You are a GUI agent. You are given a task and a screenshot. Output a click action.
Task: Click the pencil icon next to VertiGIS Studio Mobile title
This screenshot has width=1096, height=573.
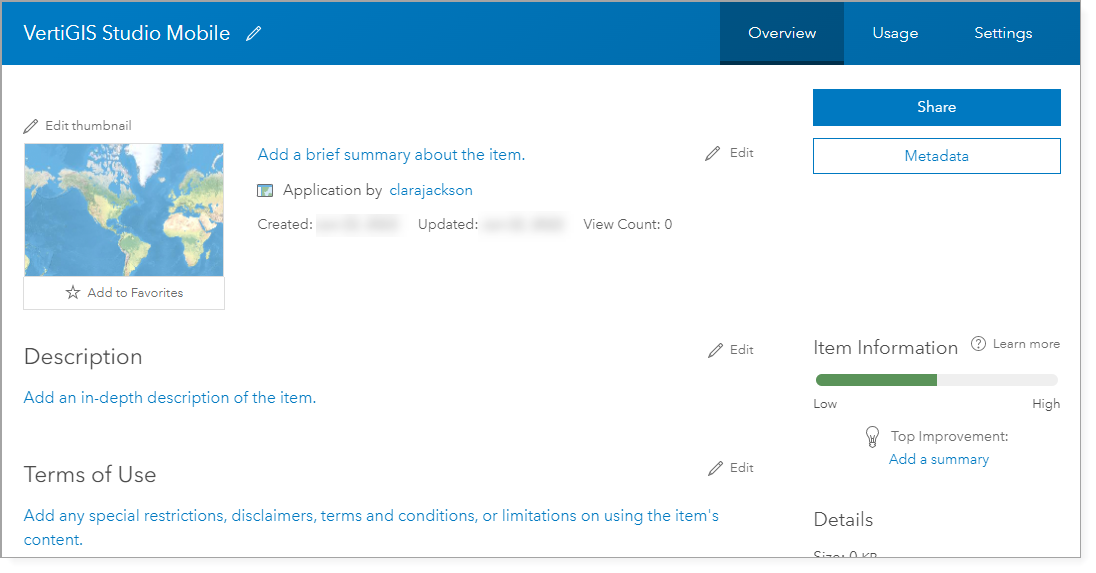point(254,33)
